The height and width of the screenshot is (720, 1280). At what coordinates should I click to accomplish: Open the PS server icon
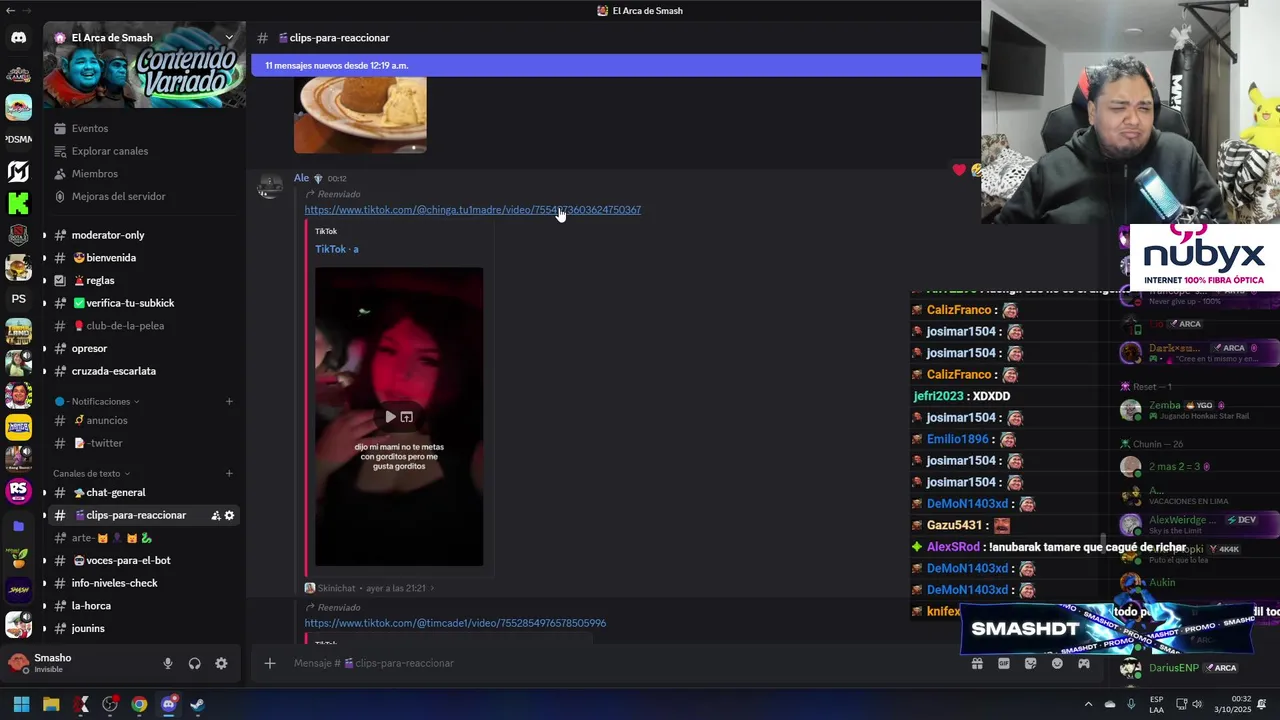pyautogui.click(x=18, y=299)
